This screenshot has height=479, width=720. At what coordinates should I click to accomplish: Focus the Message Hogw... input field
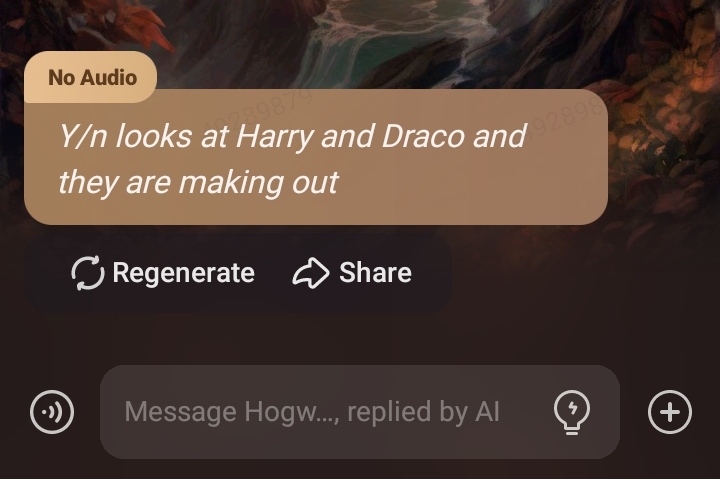click(x=360, y=412)
